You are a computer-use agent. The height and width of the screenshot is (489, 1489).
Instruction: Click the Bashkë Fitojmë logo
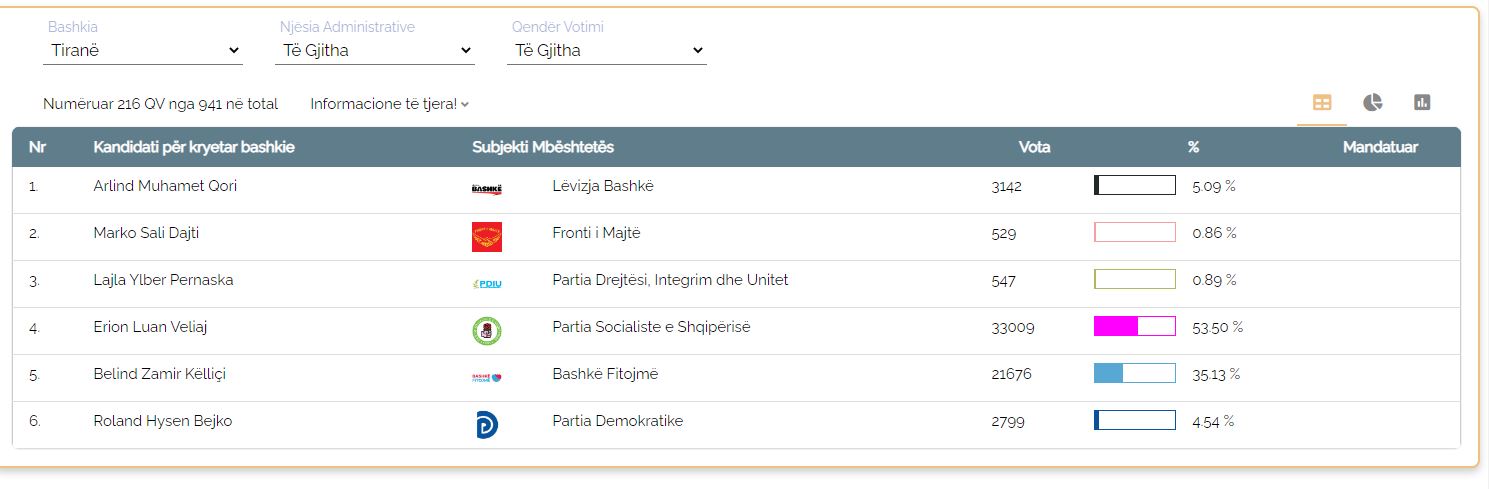[x=487, y=377]
